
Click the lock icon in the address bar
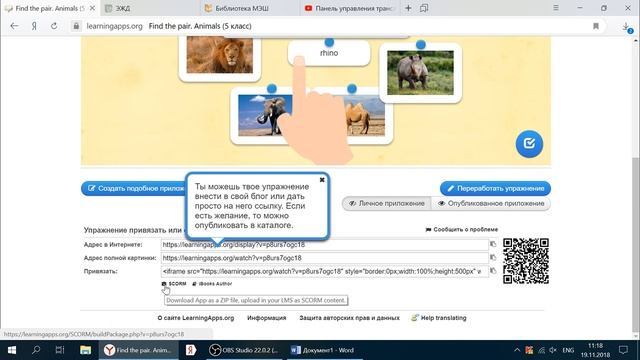click(76, 26)
